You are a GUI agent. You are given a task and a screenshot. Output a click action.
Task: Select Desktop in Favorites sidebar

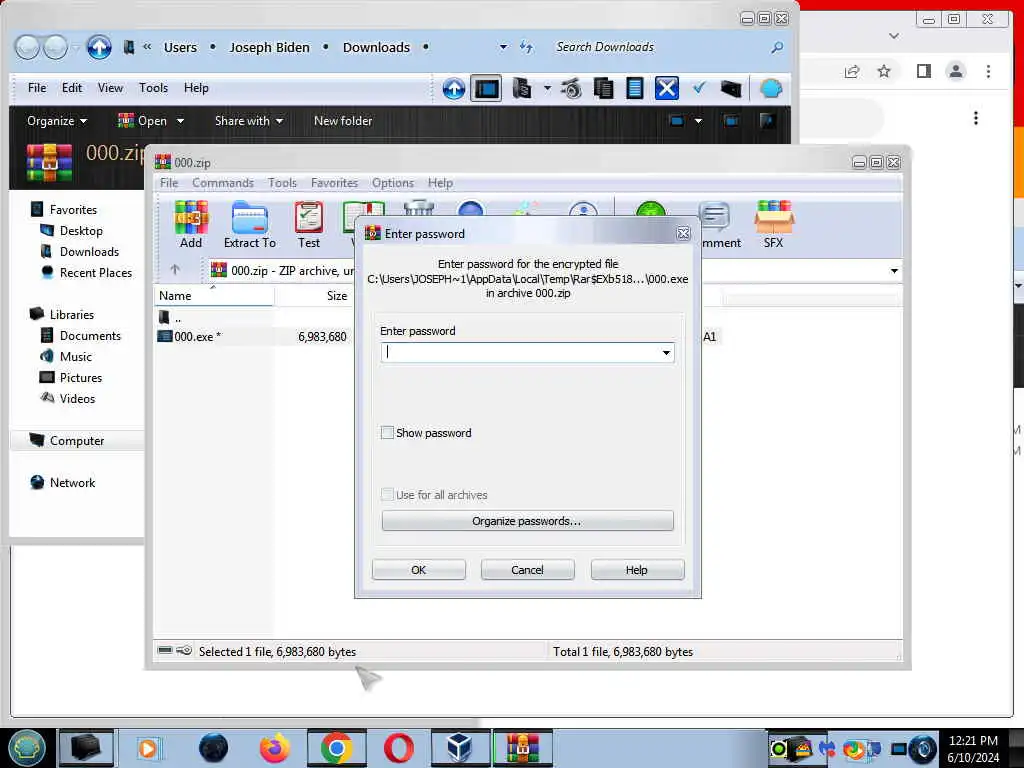pyautogui.click(x=81, y=231)
